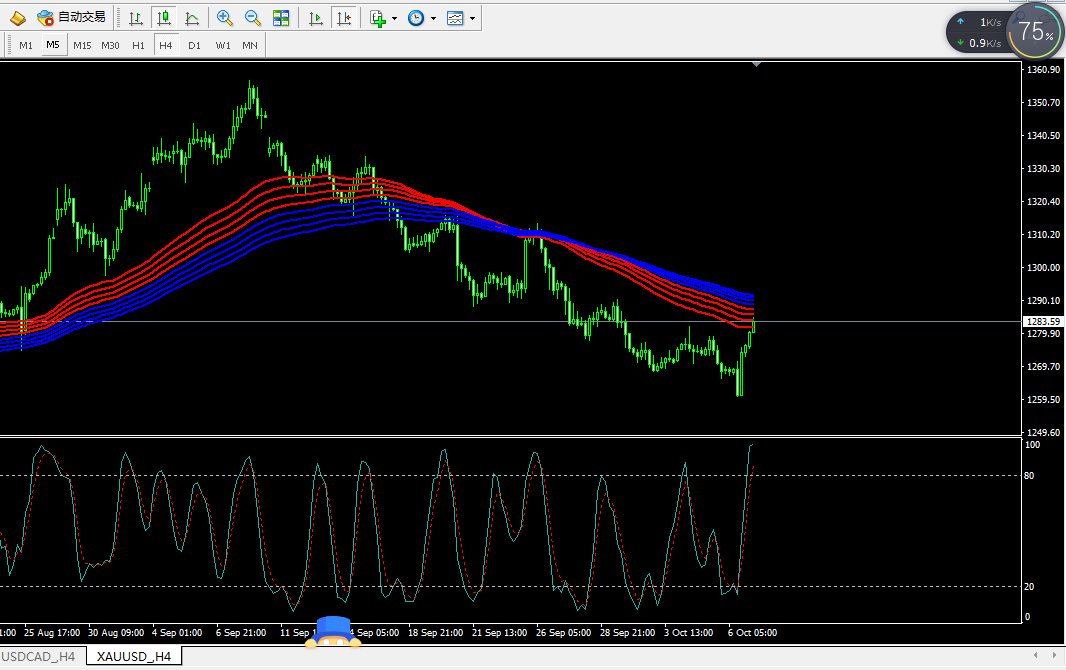Image resolution: width=1066 pixels, height=670 pixels.
Task: Click the 25 Aug 17:00 time label
Action: tap(52, 633)
